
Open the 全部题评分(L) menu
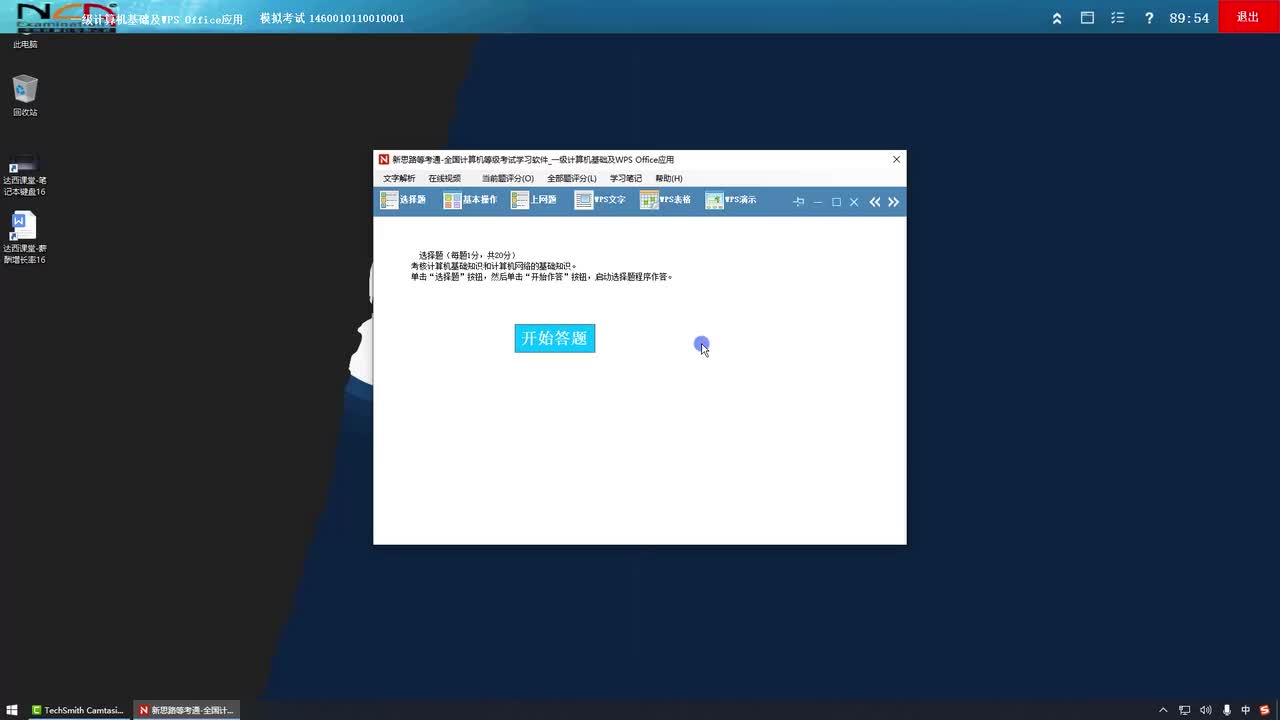point(572,178)
